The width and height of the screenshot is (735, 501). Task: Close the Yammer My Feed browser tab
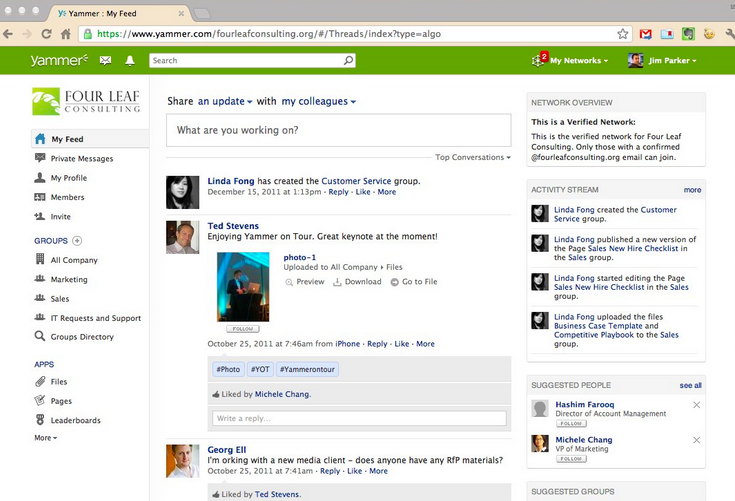[x=181, y=14]
